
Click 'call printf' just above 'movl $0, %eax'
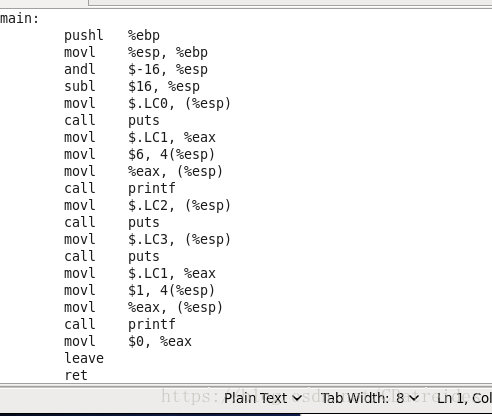pyautogui.click(x=120, y=324)
